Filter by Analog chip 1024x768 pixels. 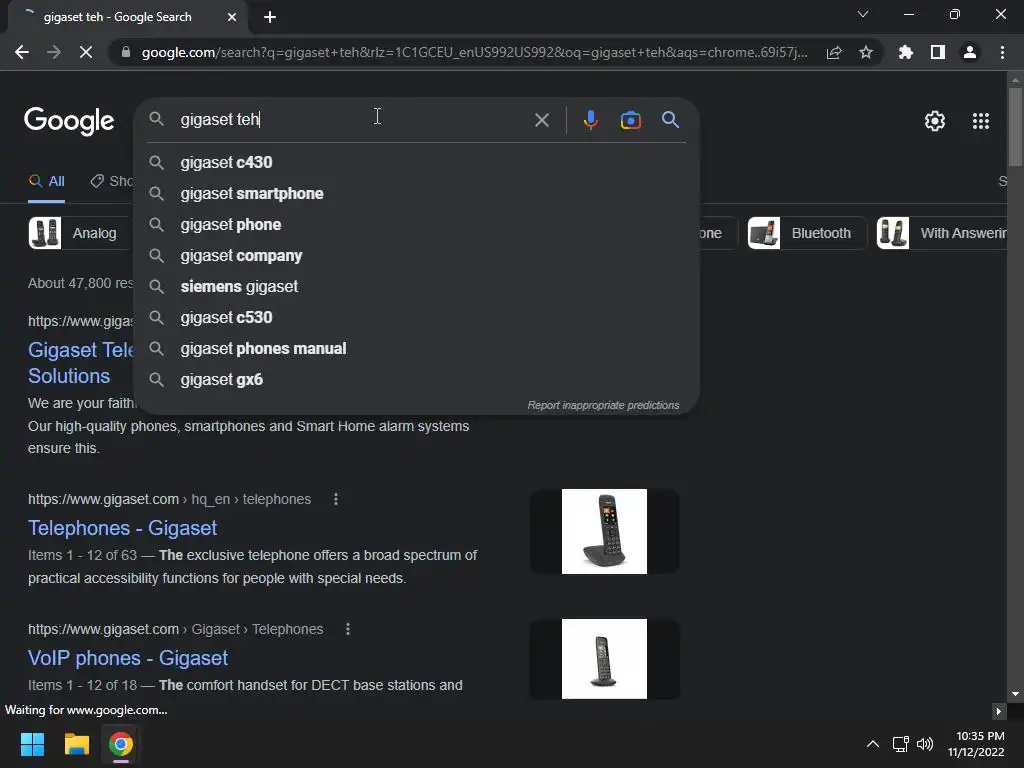(79, 233)
